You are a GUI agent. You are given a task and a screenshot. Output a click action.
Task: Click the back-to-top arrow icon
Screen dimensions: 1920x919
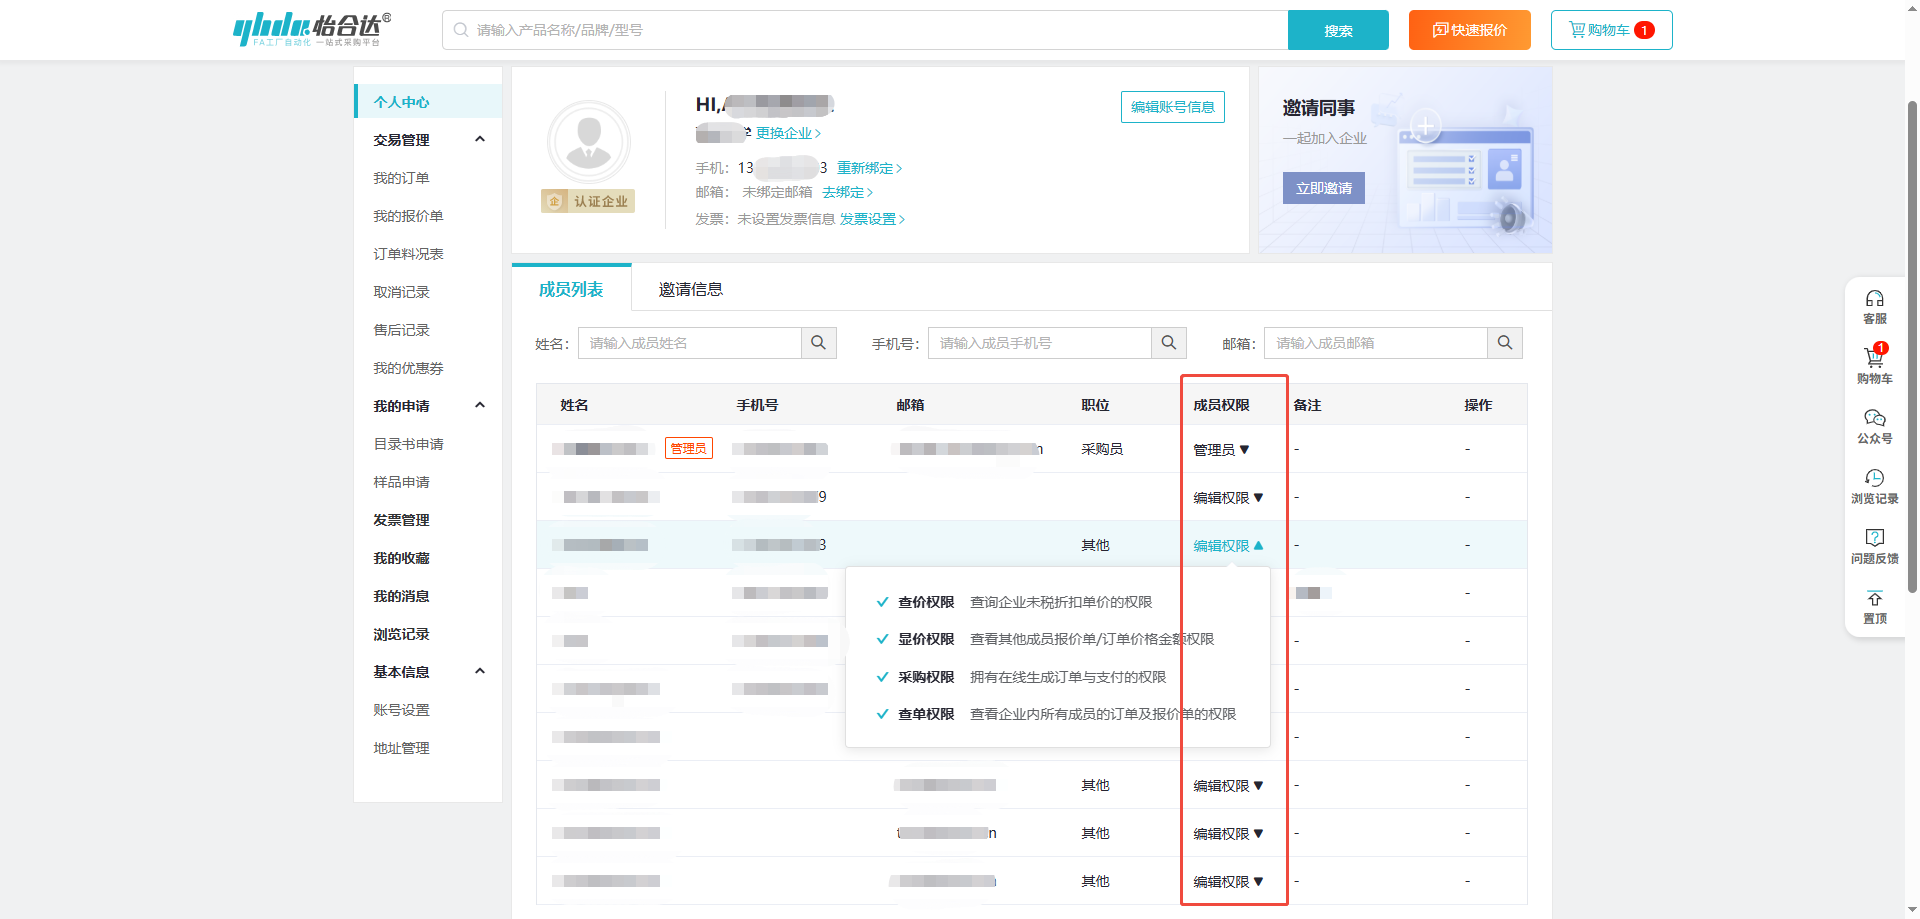(x=1874, y=599)
